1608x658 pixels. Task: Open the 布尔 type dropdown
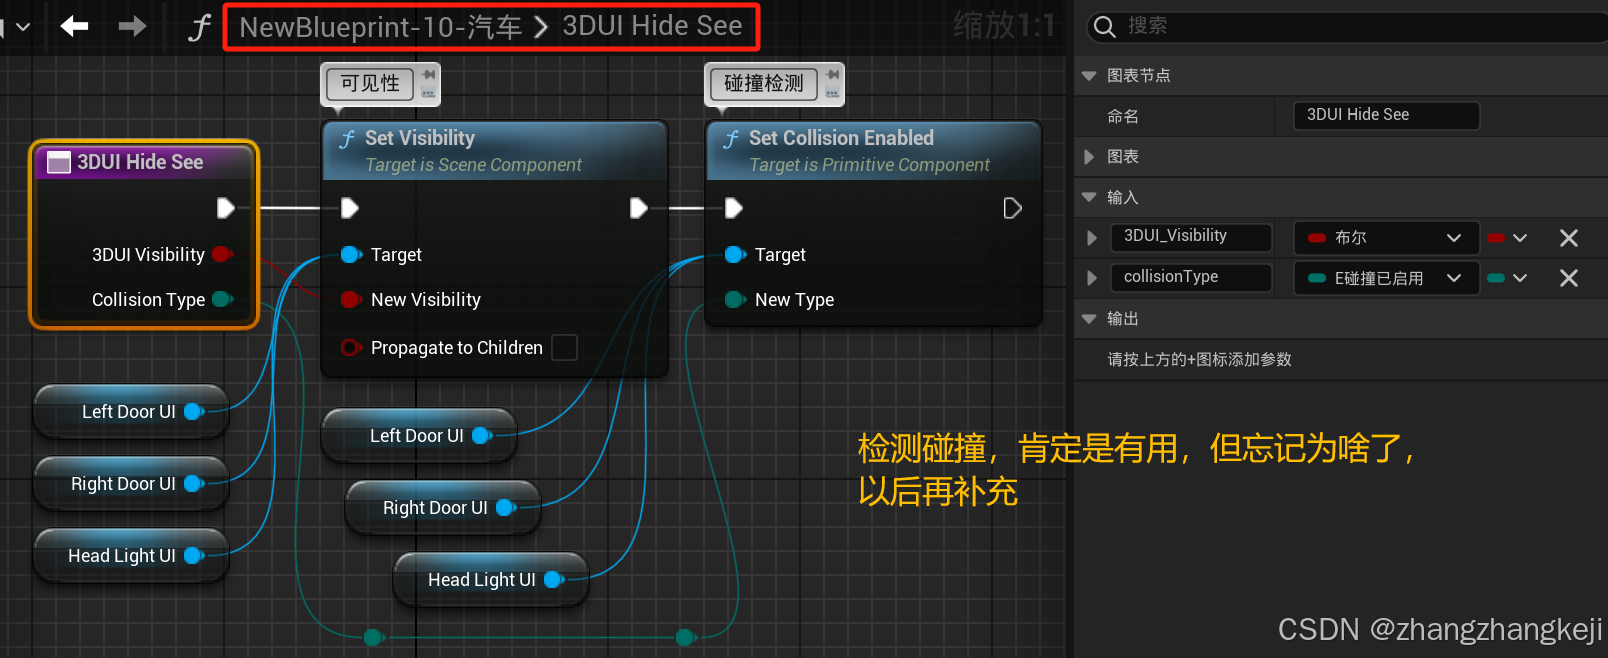point(1386,238)
